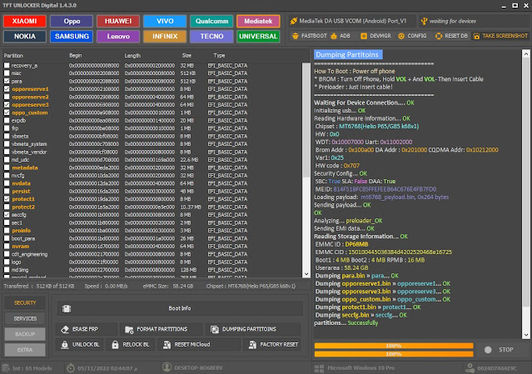Check the nvram partition checkbox
Image resolution: width=532 pixels, height=374 pixels.
click(7, 246)
